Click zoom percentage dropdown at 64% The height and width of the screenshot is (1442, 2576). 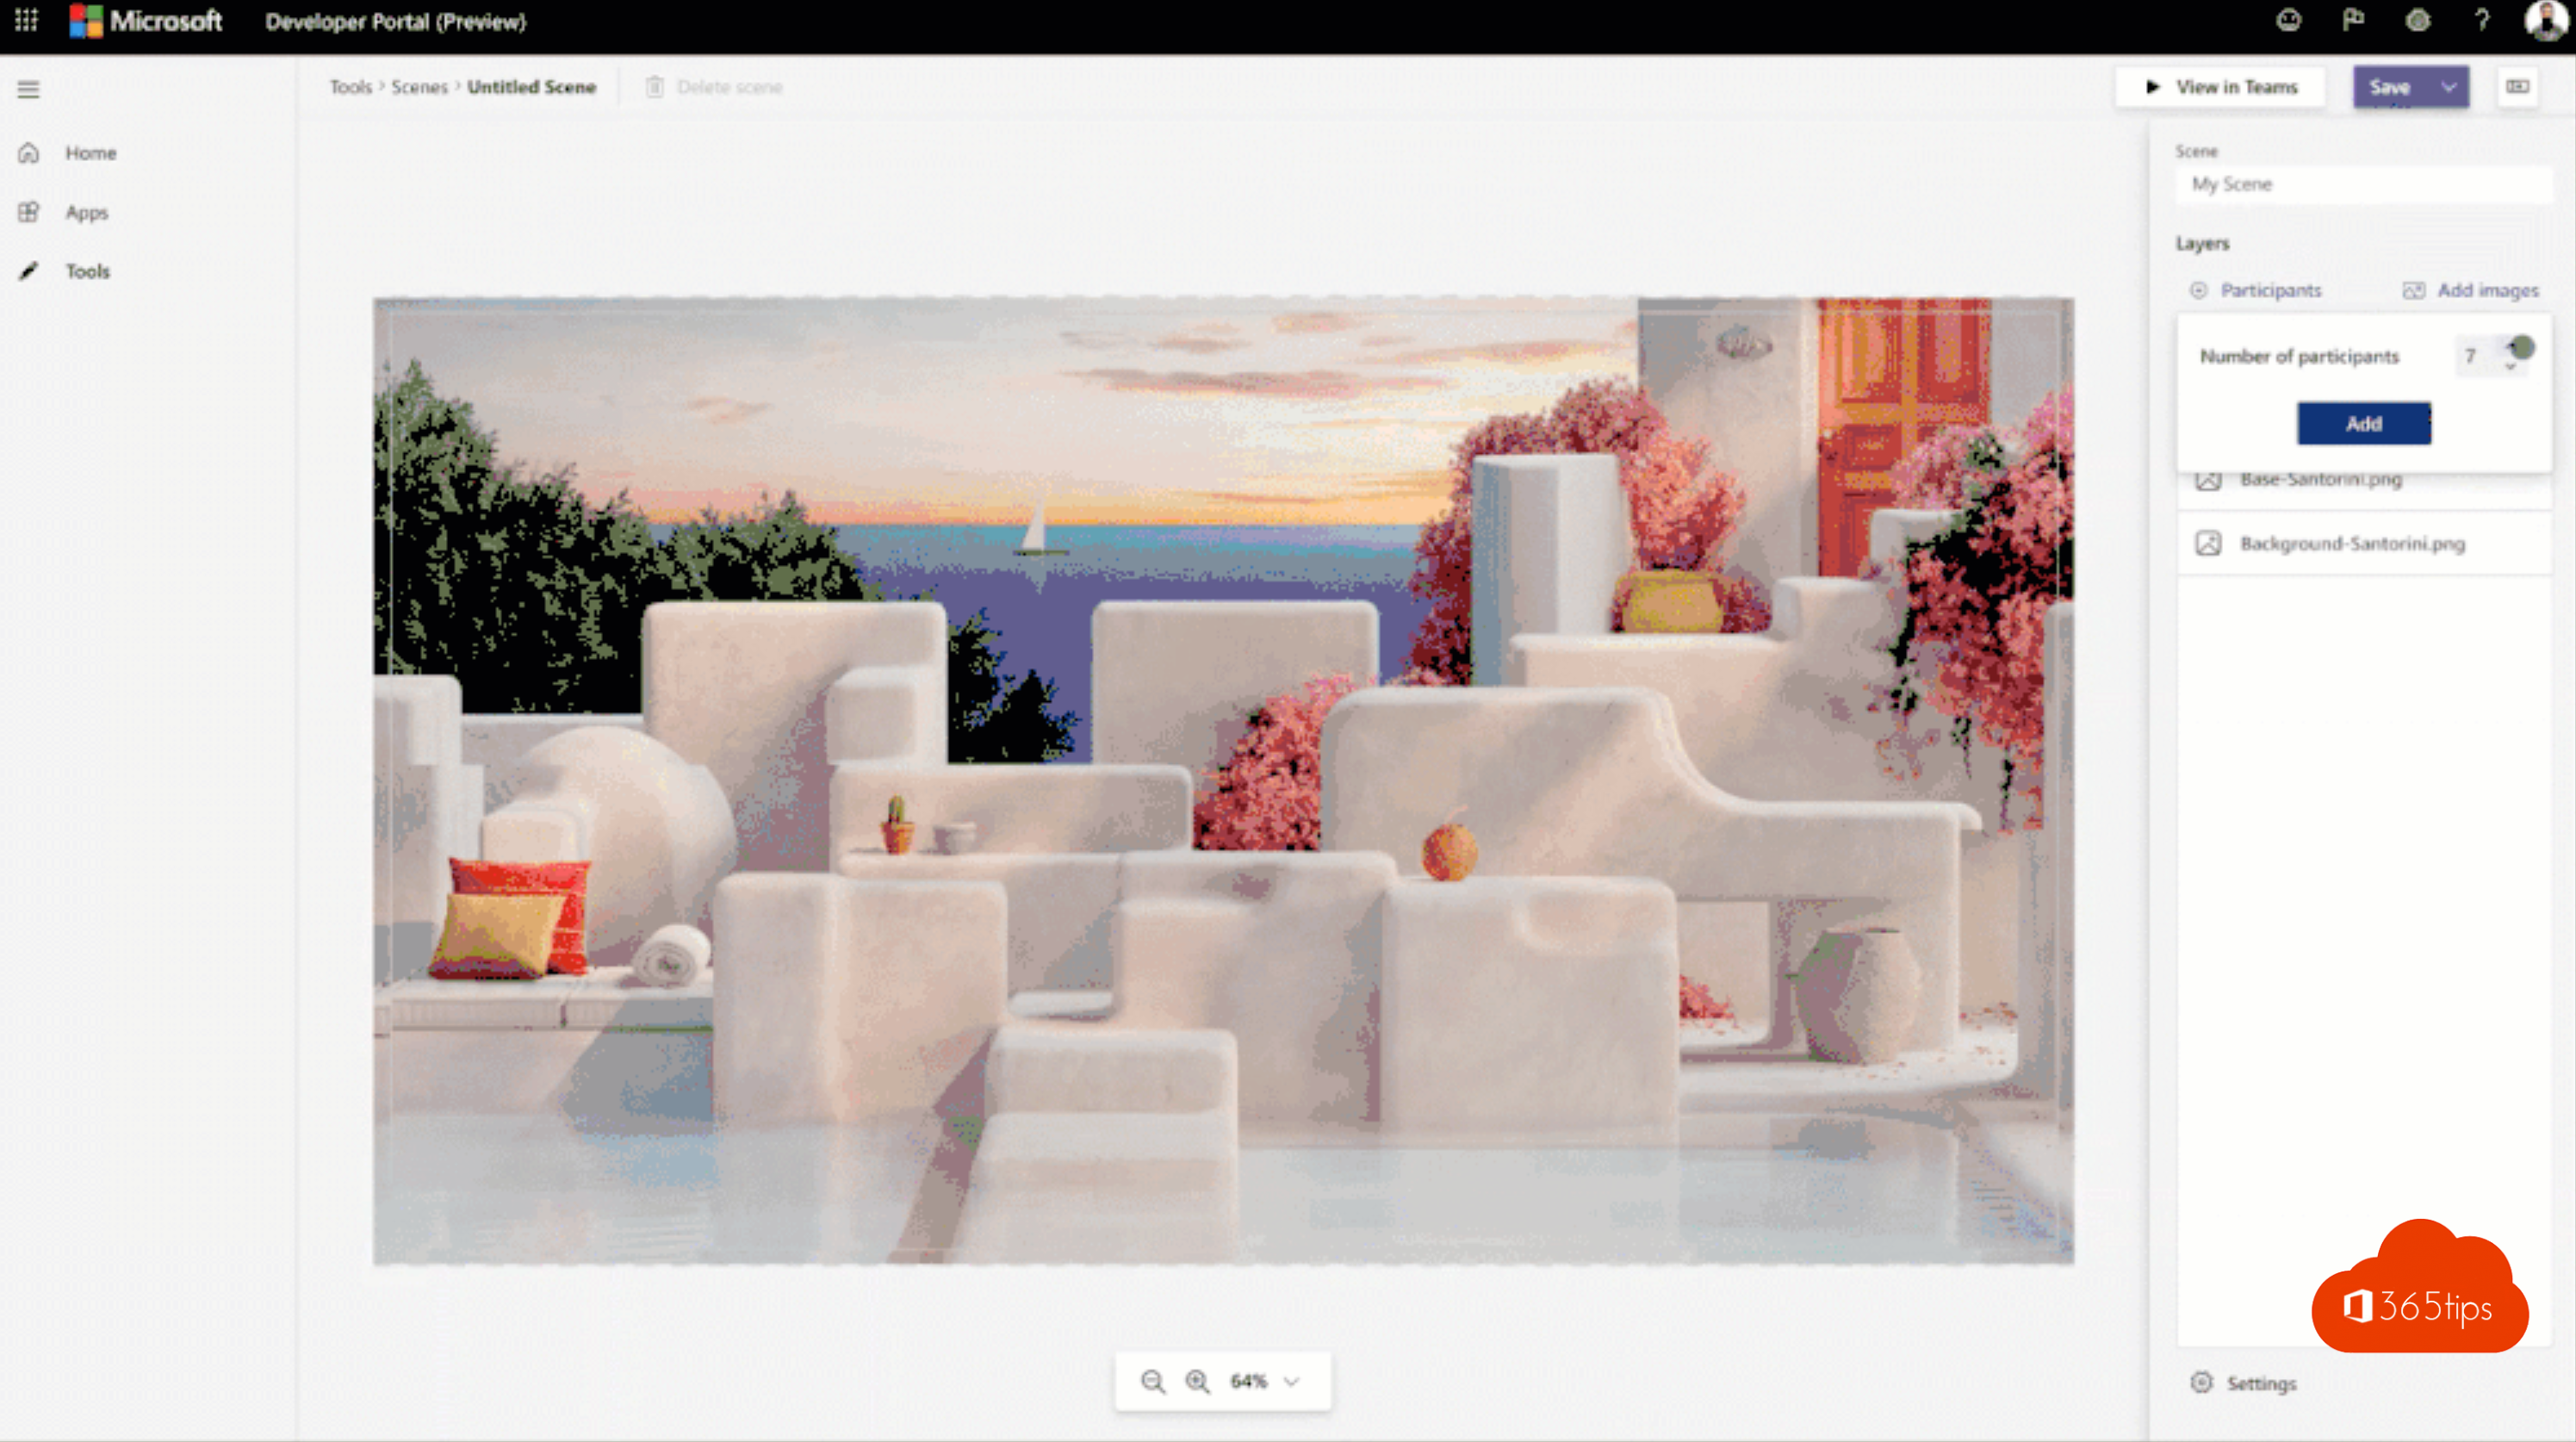(x=1265, y=1380)
